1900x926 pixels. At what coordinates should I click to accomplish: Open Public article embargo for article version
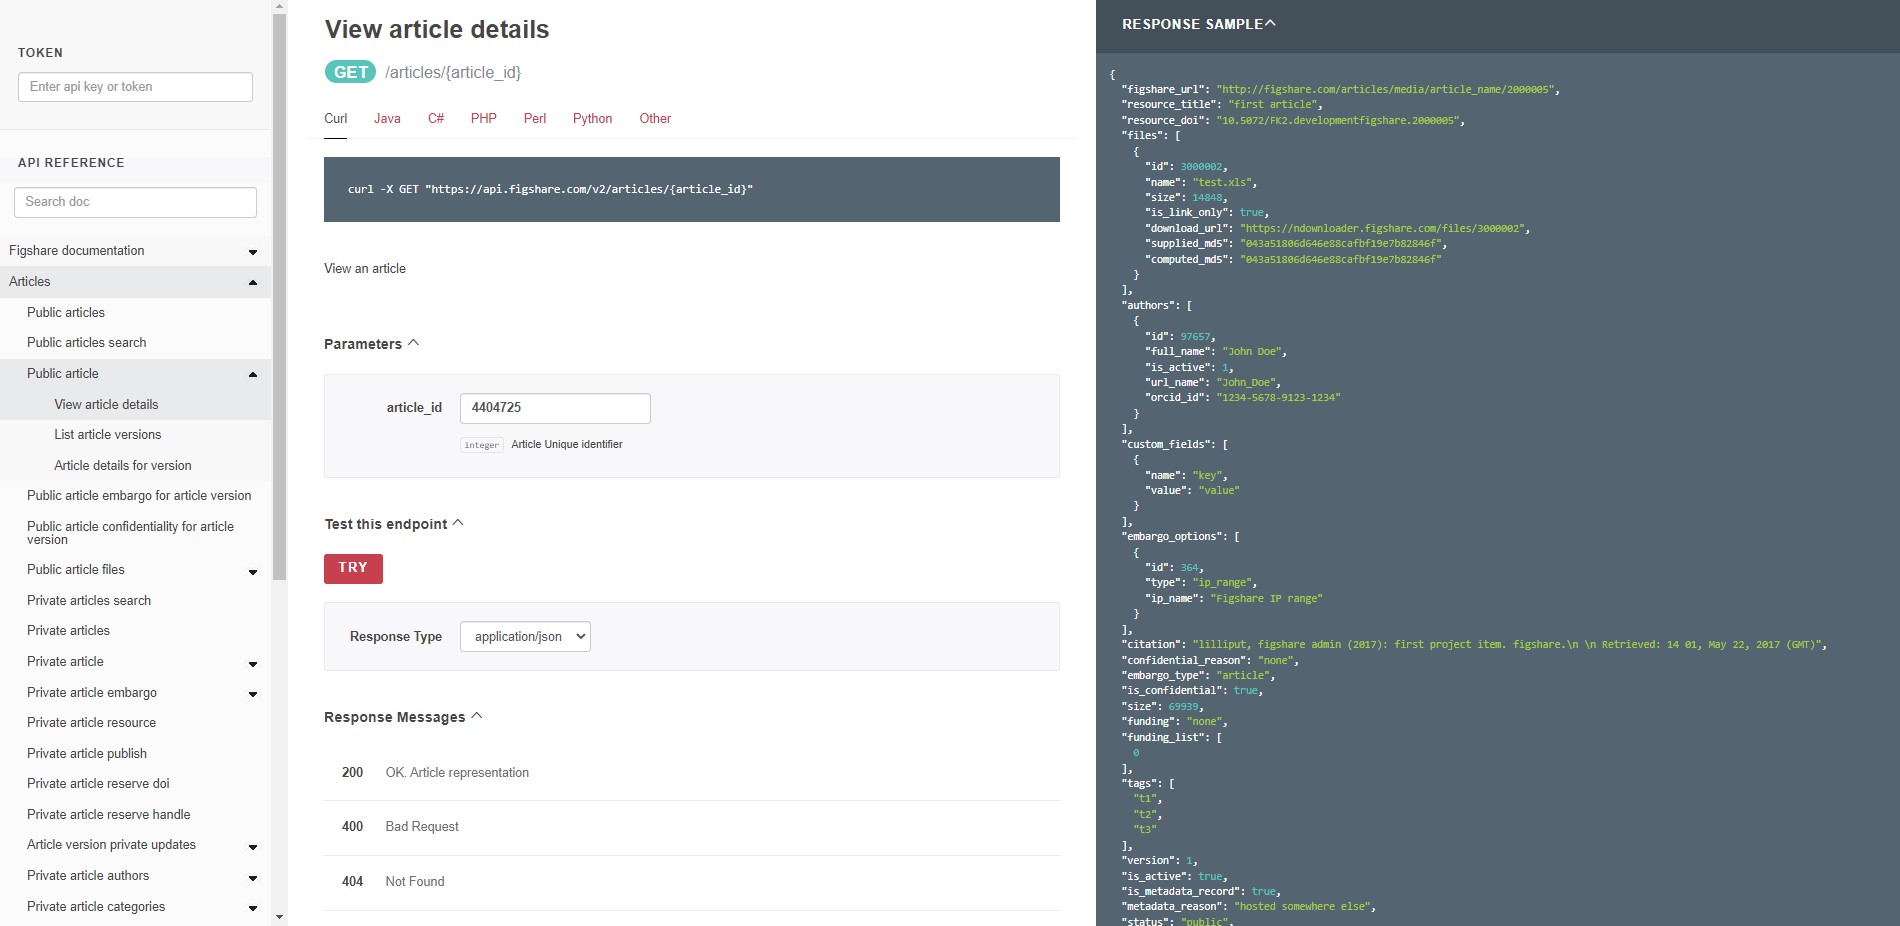(x=139, y=496)
